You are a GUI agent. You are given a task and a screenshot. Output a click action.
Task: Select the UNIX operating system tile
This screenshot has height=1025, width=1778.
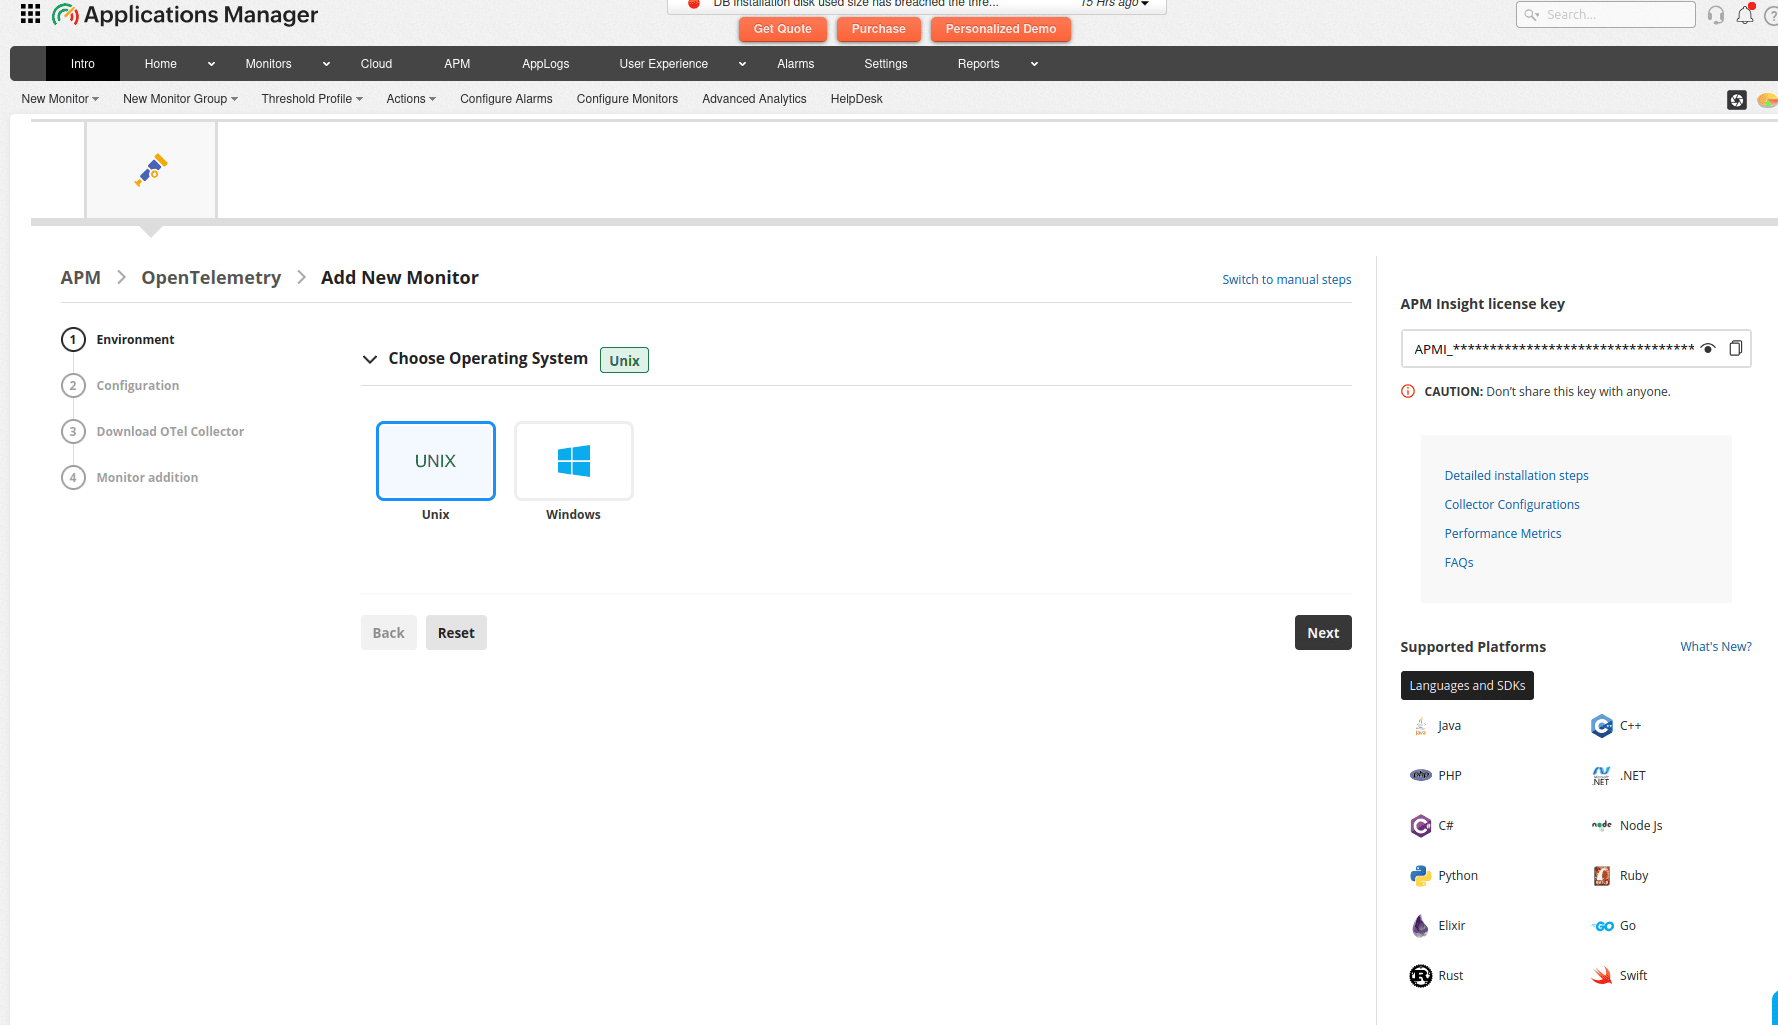436,461
